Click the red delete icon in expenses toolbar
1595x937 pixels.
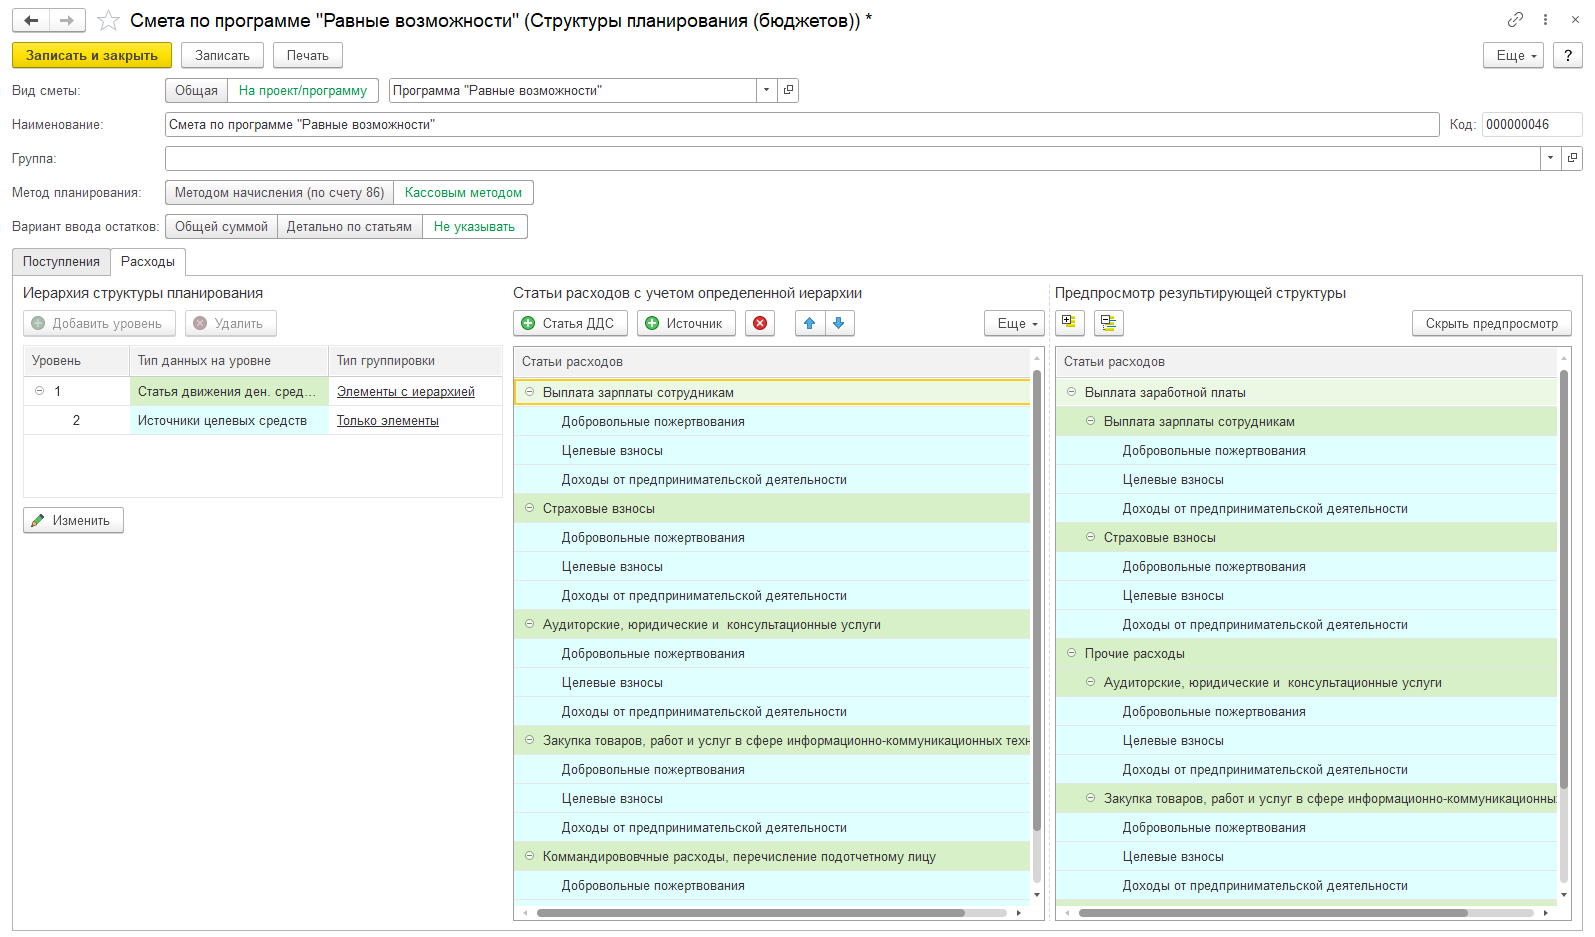(x=760, y=323)
